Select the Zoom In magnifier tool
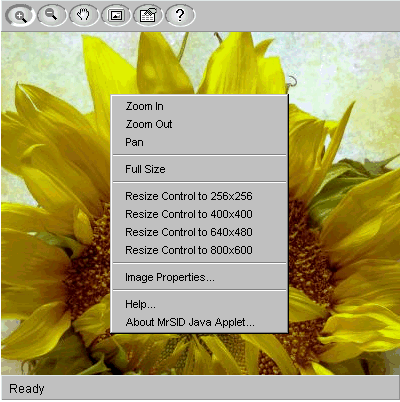The width and height of the screenshot is (400, 402). tap(20, 16)
